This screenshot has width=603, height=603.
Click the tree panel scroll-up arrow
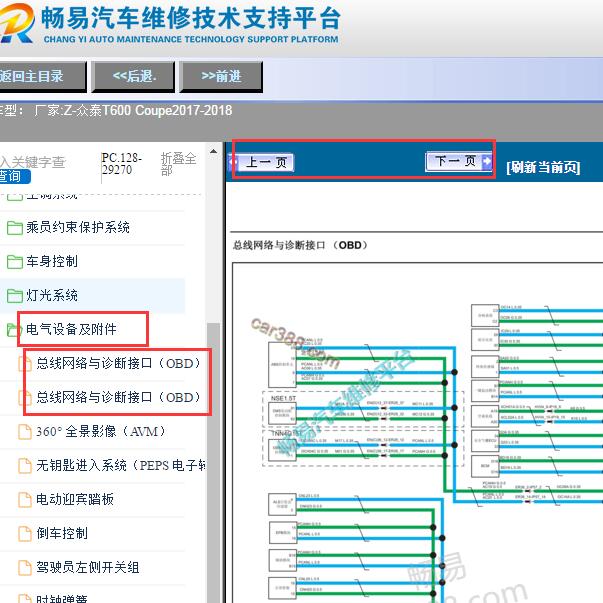point(213,152)
